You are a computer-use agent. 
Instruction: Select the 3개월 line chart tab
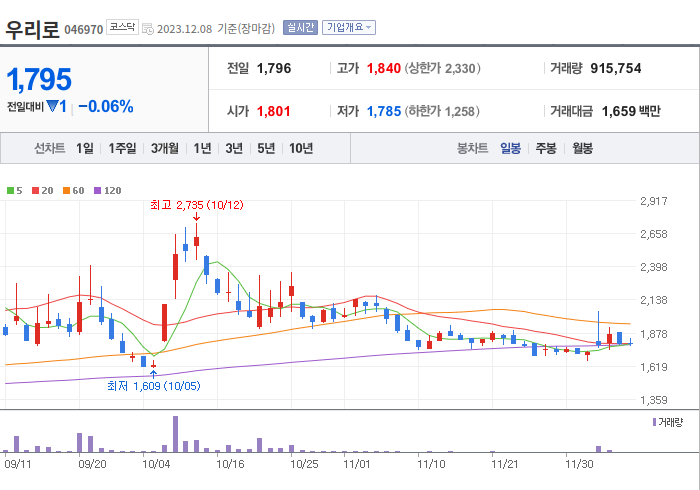pyautogui.click(x=164, y=148)
